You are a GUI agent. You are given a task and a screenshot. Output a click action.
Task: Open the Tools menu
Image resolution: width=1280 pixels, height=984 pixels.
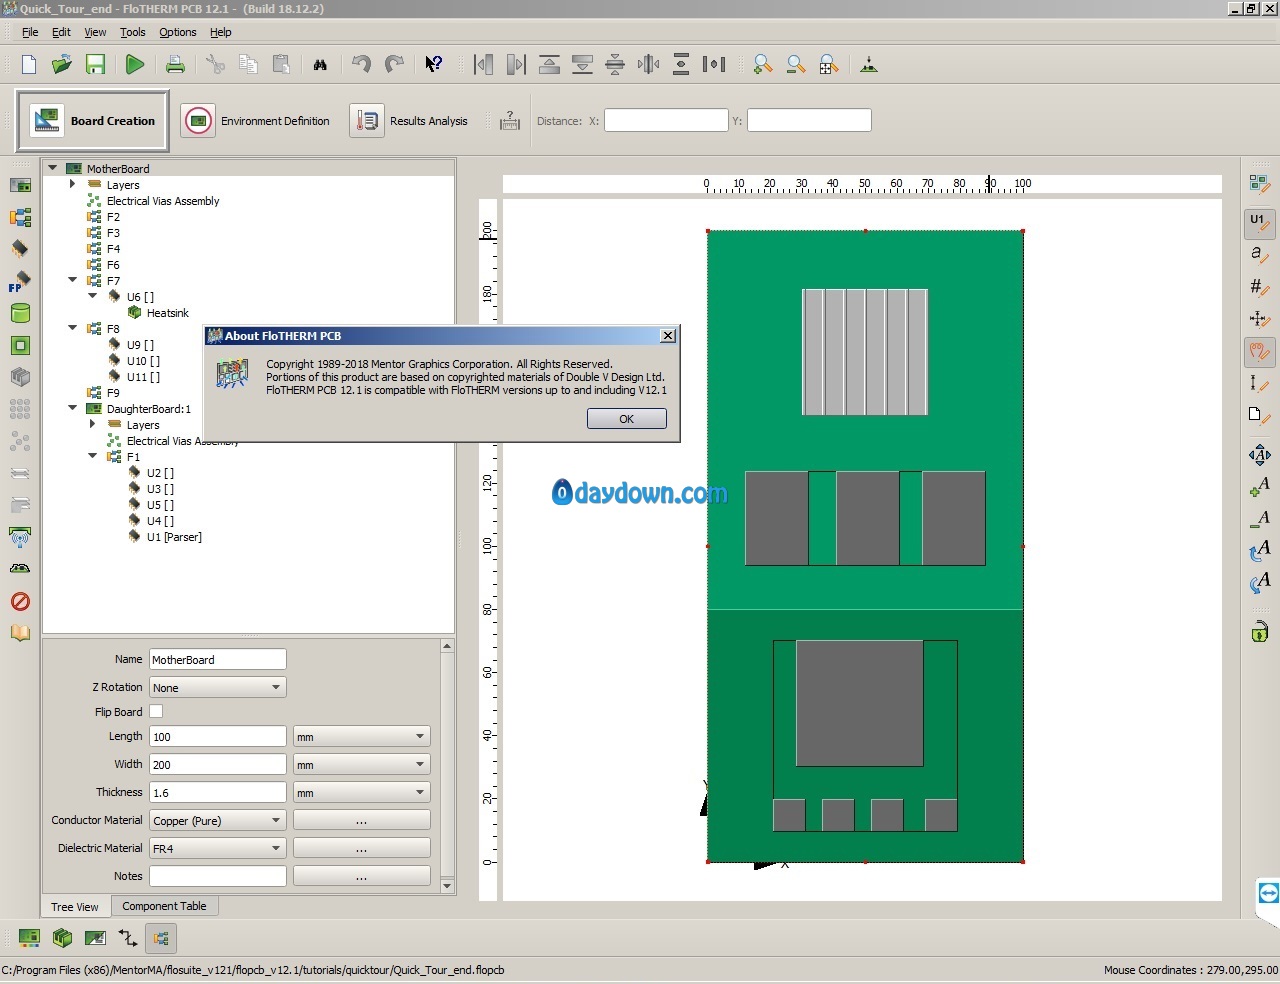click(133, 32)
